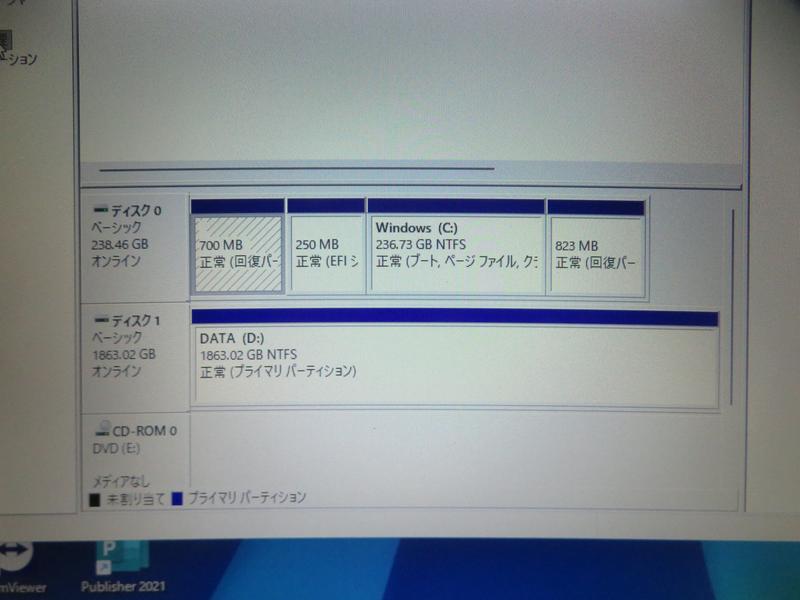The width and height of the screenshot is (800, 600).
Task: Click the オンライン status under ディスク 0
Action: pyautogui.click(x=116, y=261)
